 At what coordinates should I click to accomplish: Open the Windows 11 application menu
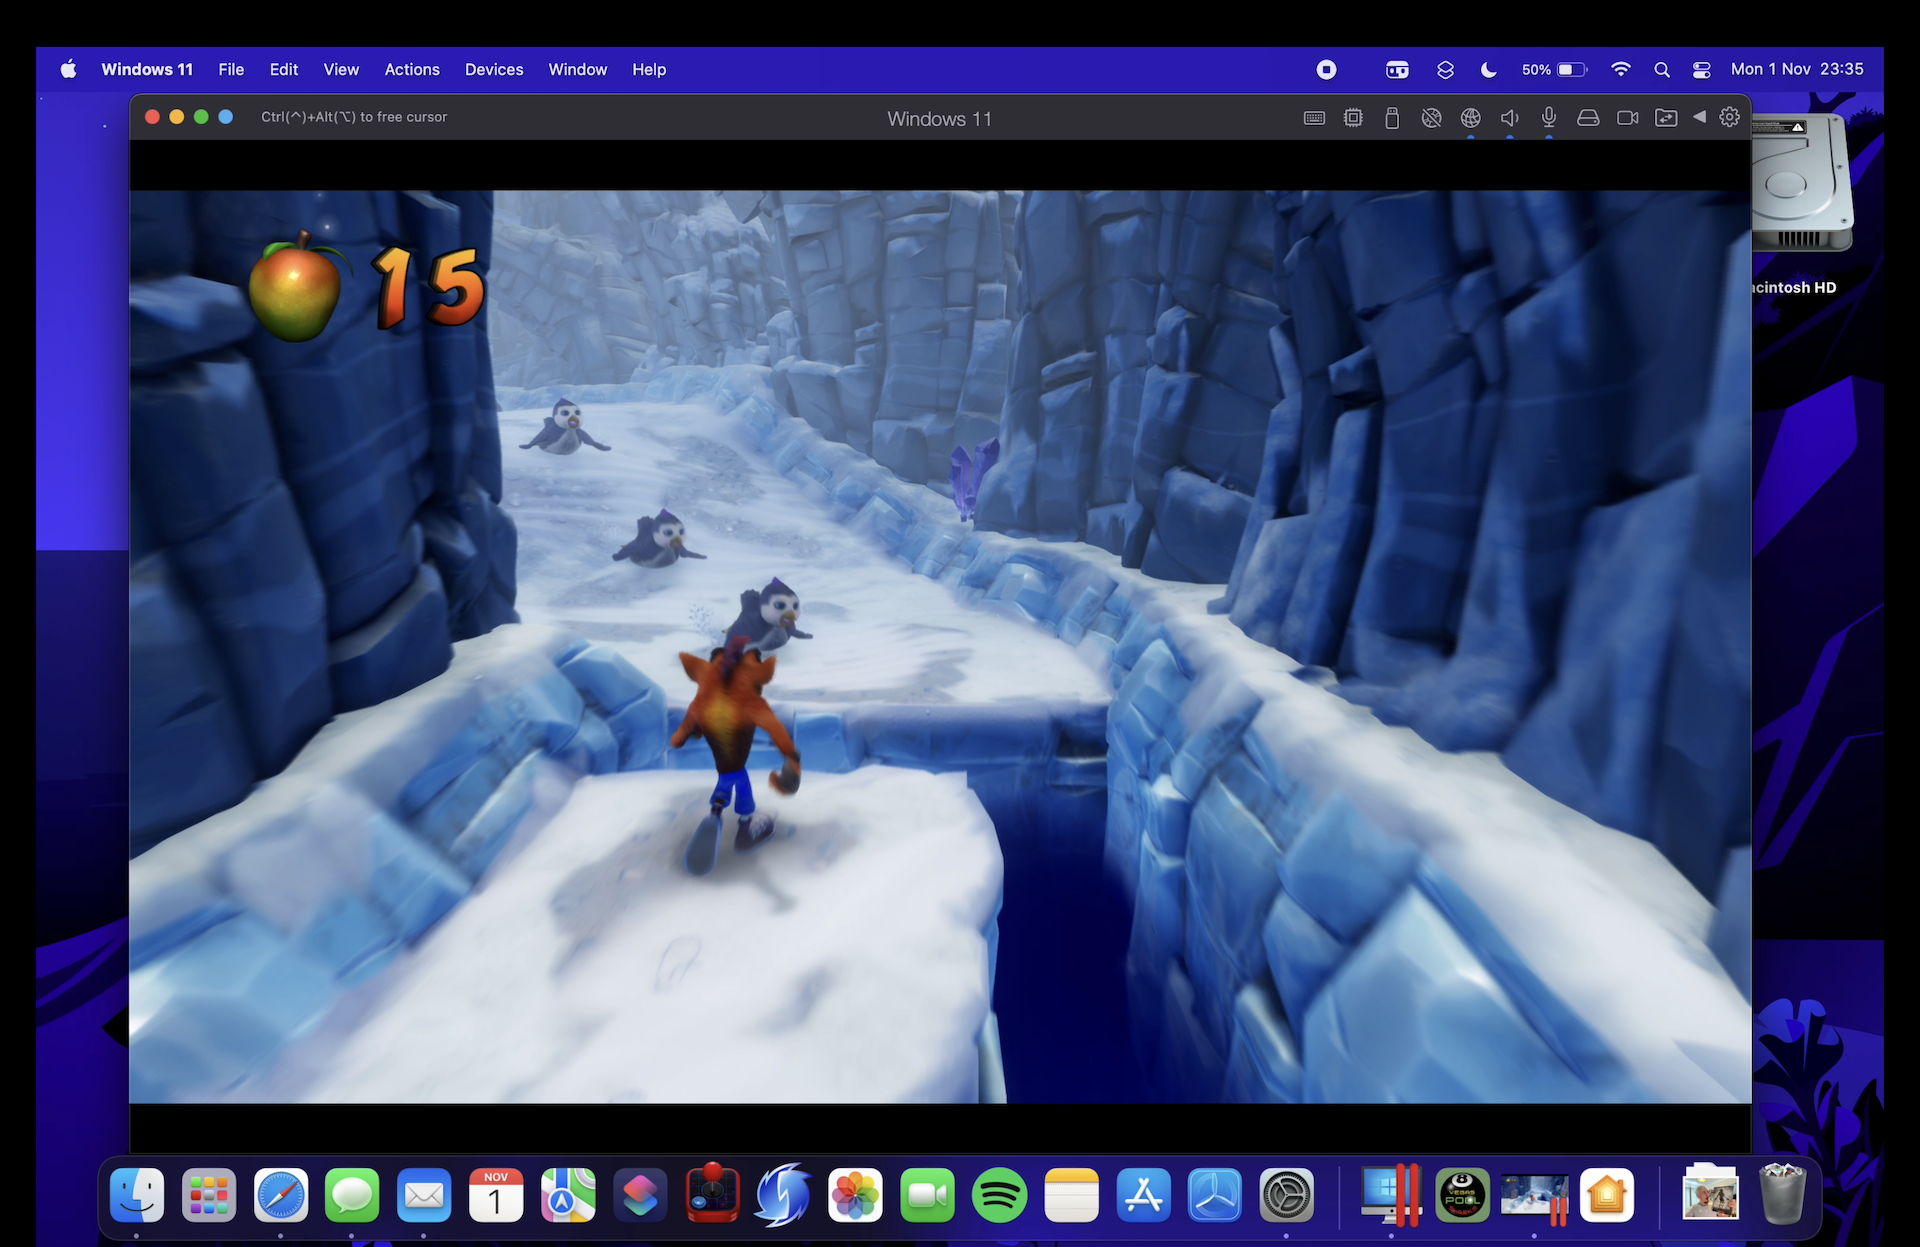[147, 69]
